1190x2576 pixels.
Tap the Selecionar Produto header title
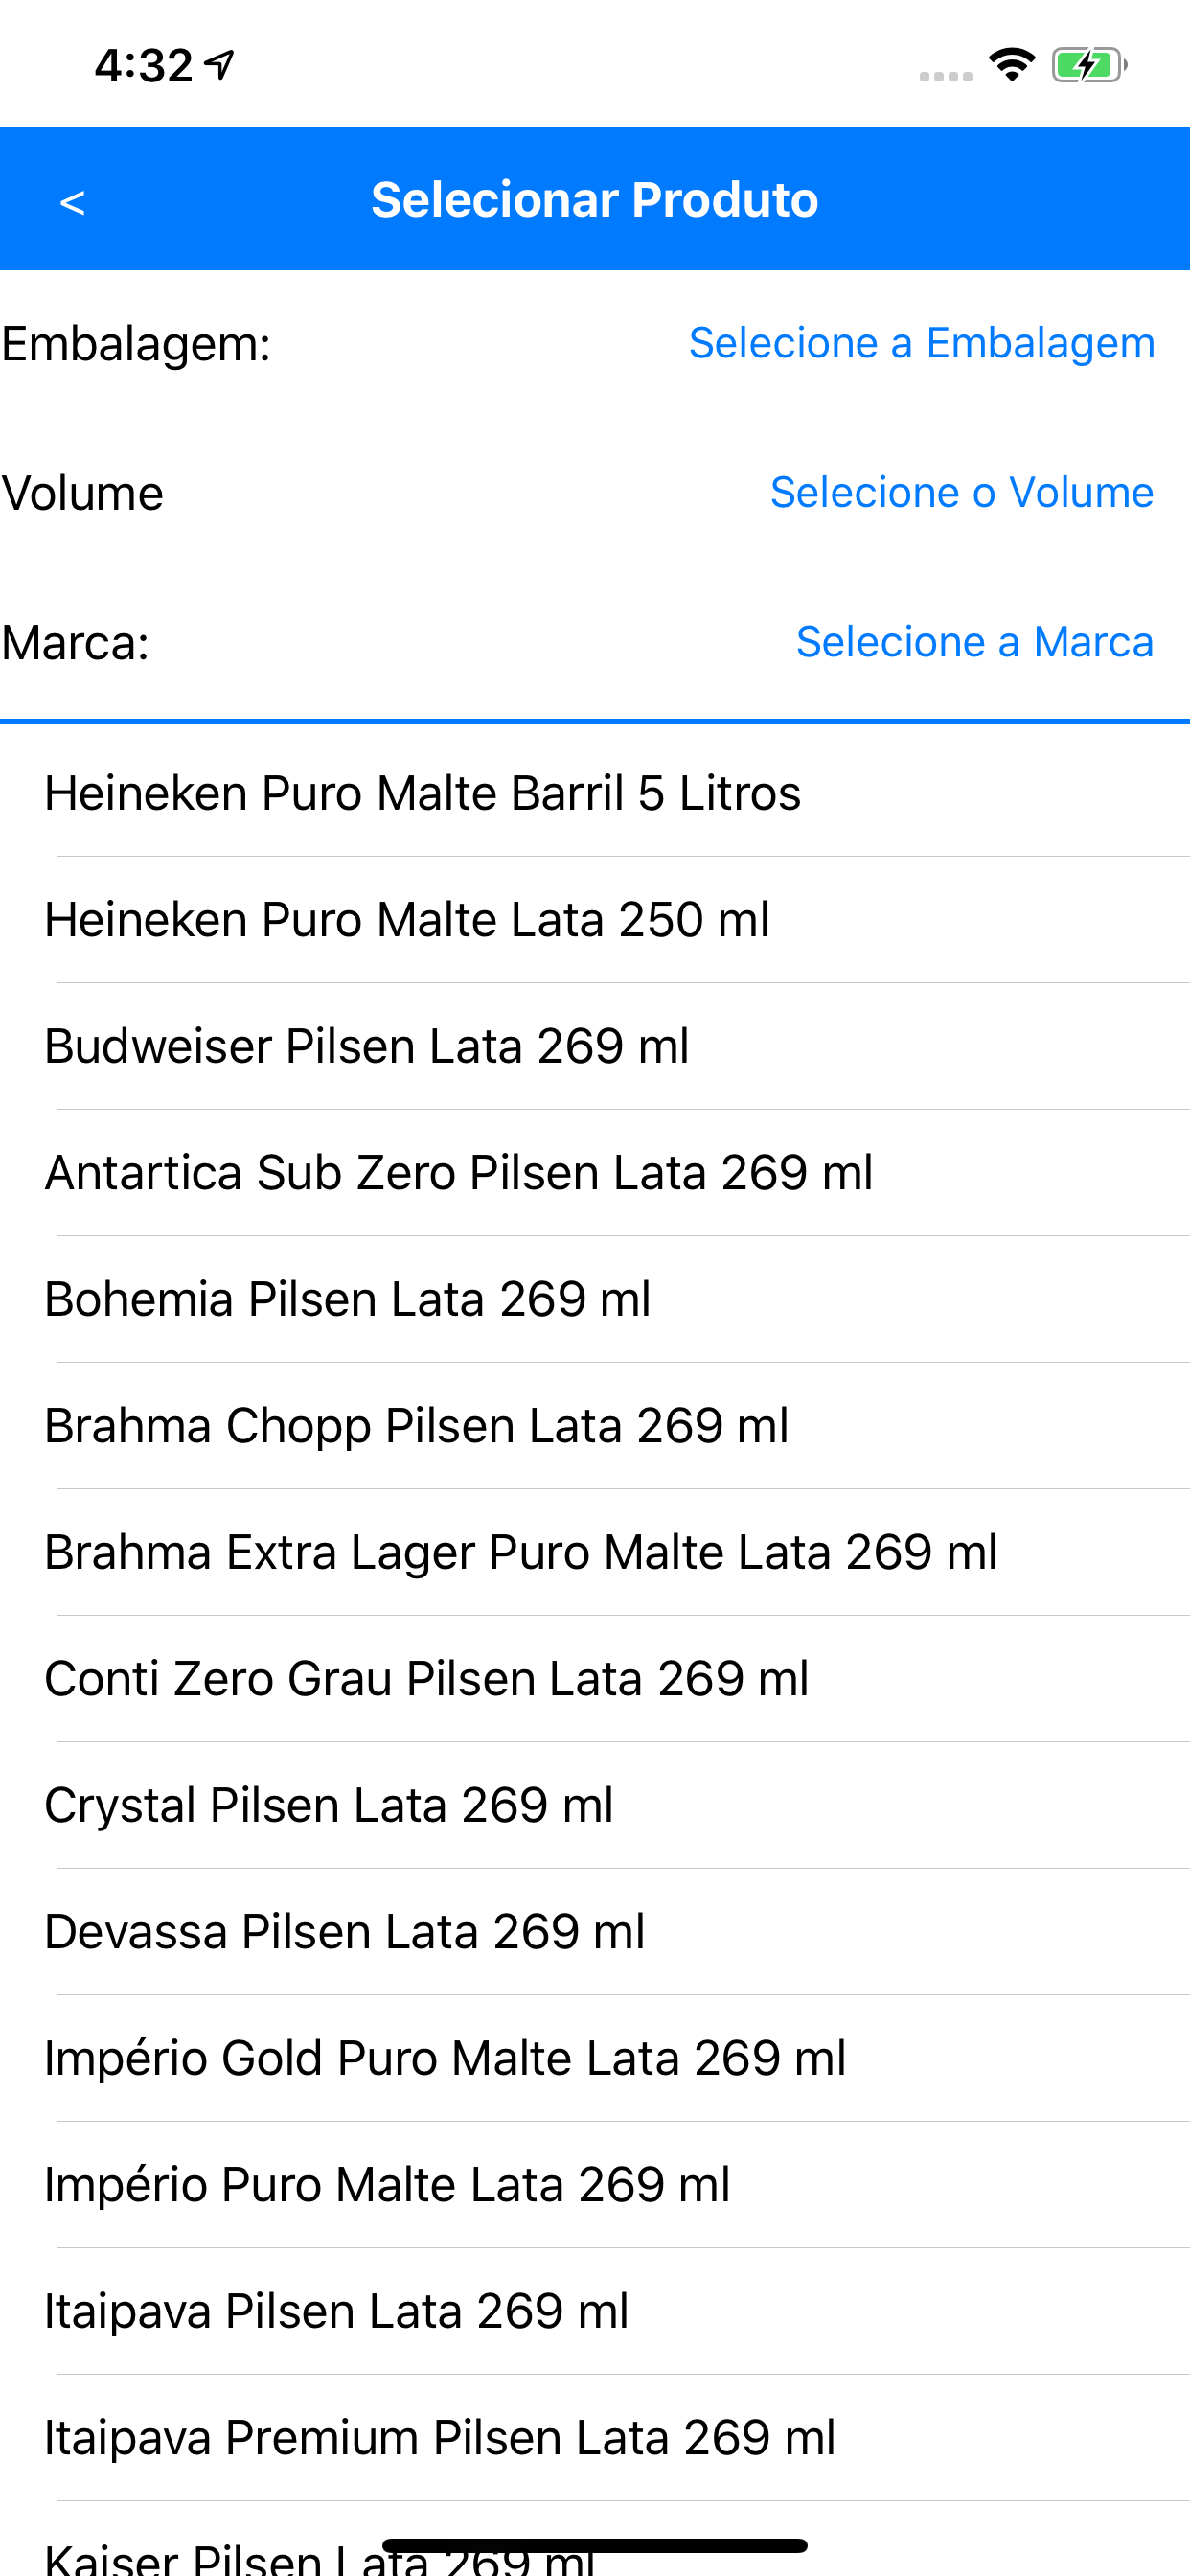[595, 200]
